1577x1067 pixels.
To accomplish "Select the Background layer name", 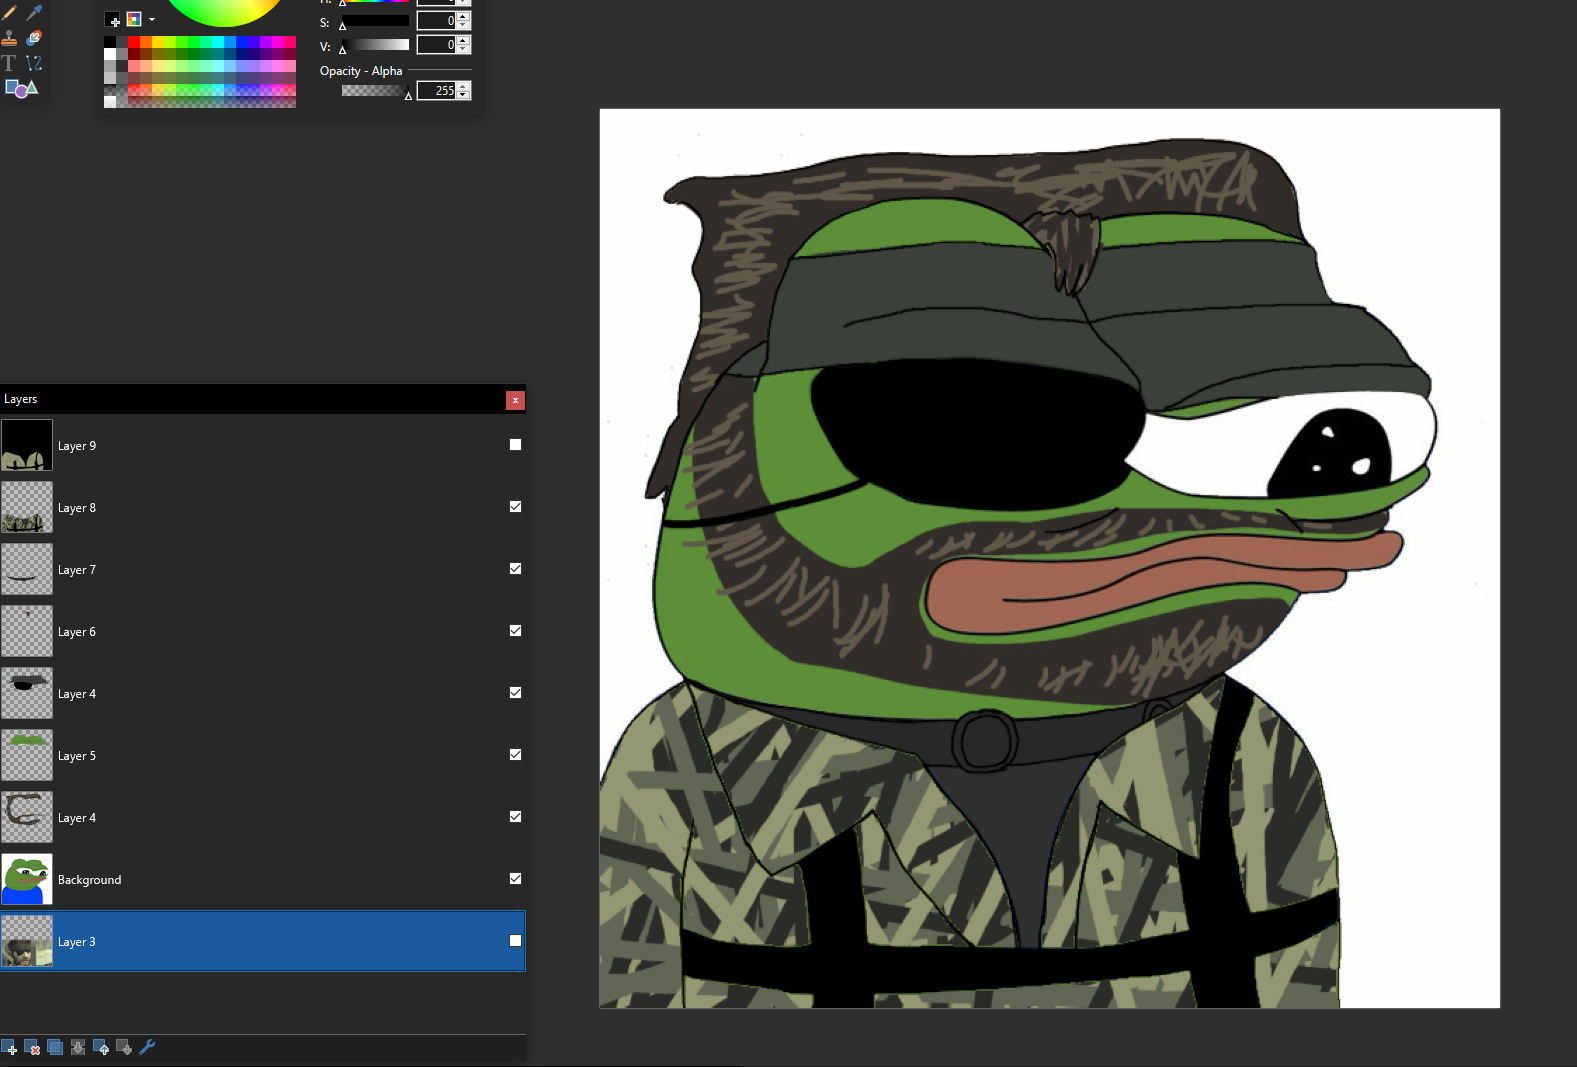I will pyautogui.click(x=90, y=880).
